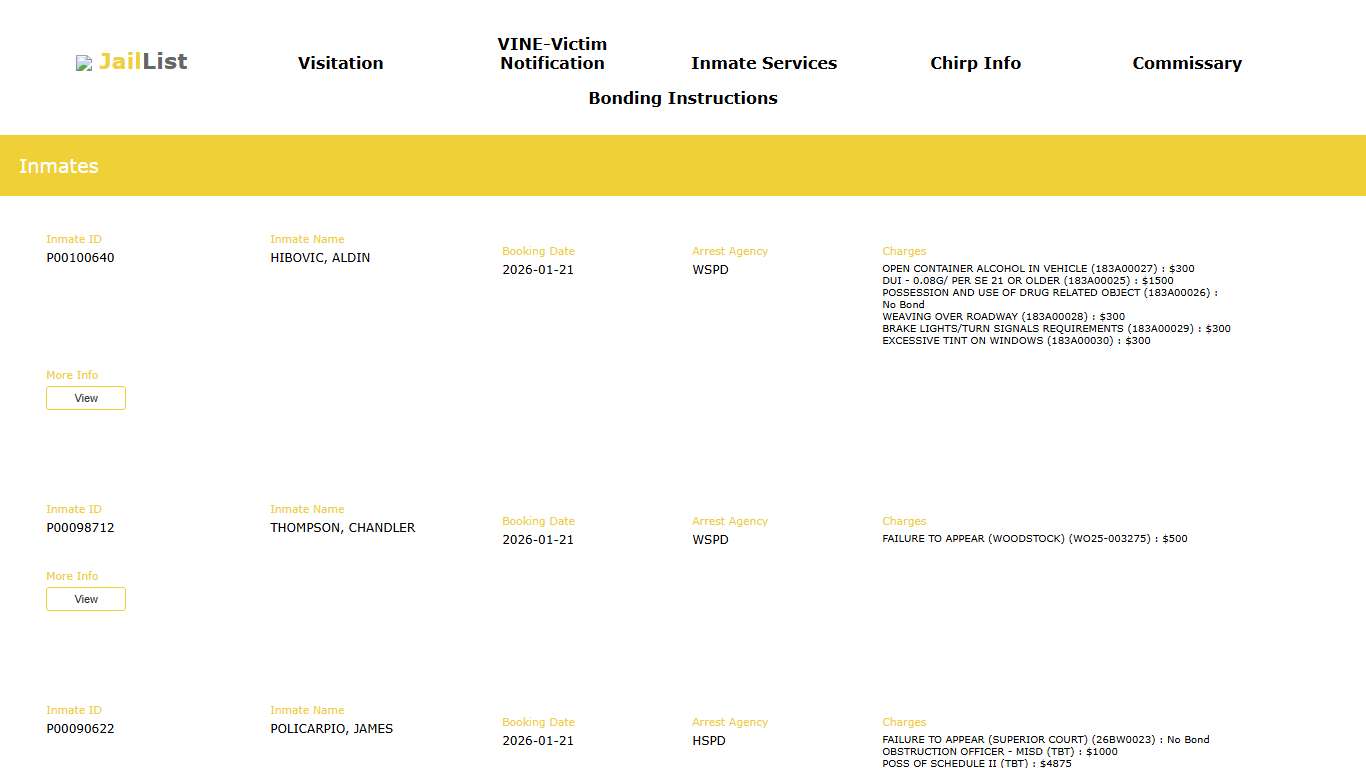
Task: Click the JailList logo image icon
Action: click(84, 63)
